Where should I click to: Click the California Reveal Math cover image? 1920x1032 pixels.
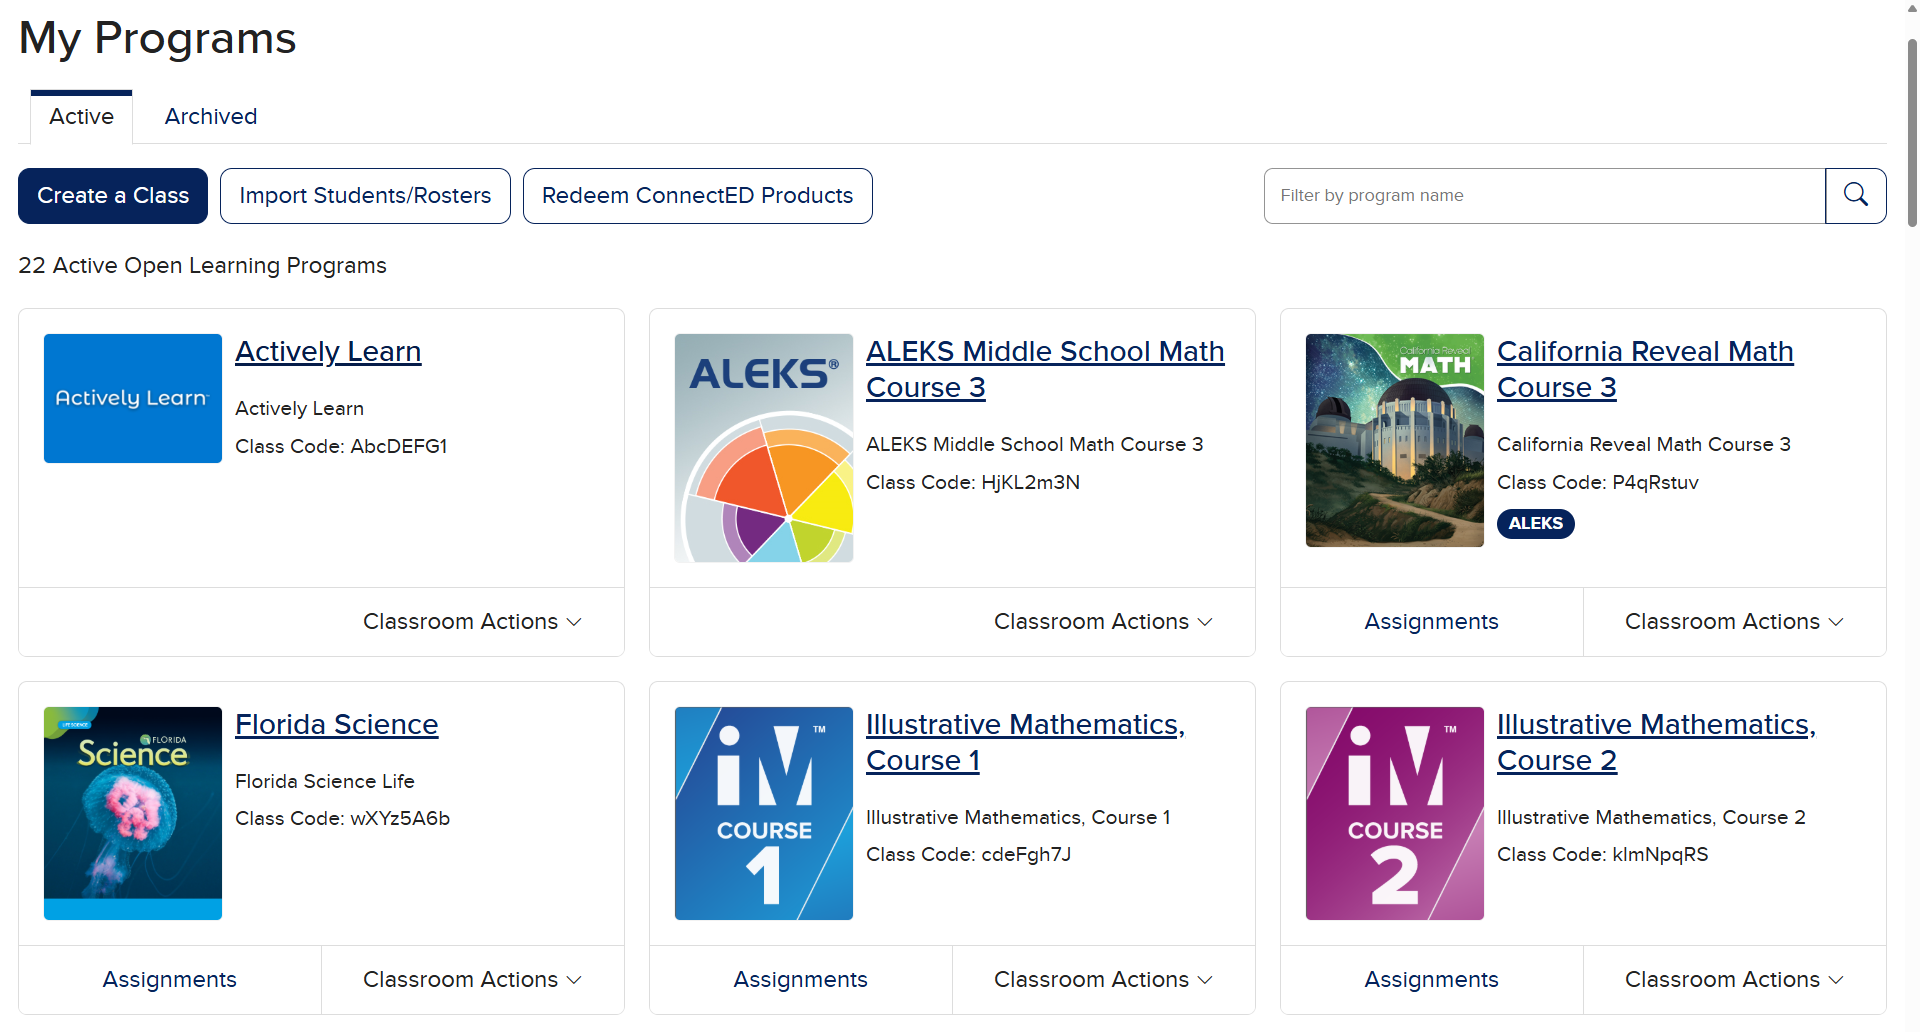click(1394, 440)
